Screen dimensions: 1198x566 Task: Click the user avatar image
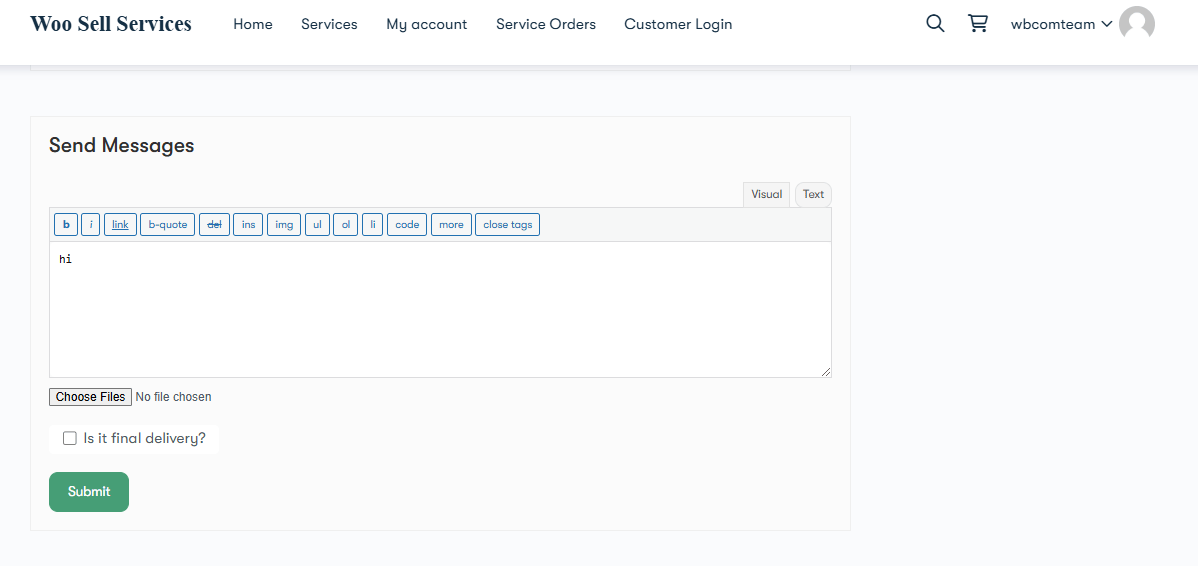coord(1137,24)
